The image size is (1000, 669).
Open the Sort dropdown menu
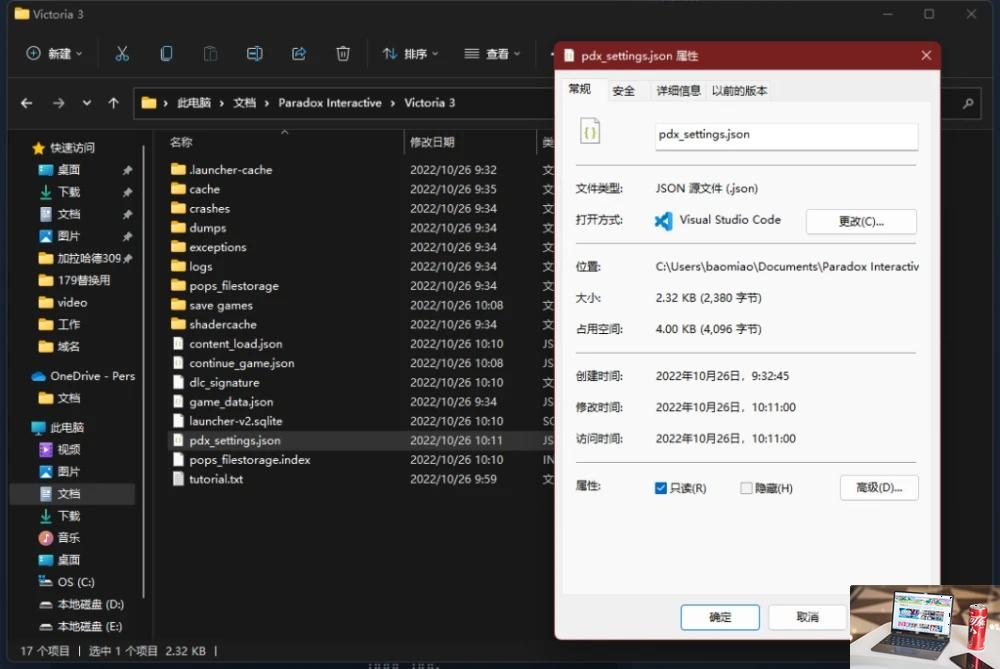pos(410,54)
